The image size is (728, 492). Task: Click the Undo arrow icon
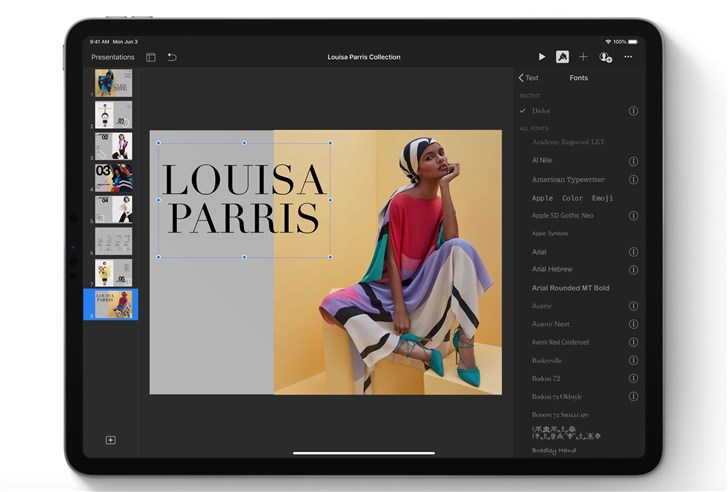[x=172, y=57]
